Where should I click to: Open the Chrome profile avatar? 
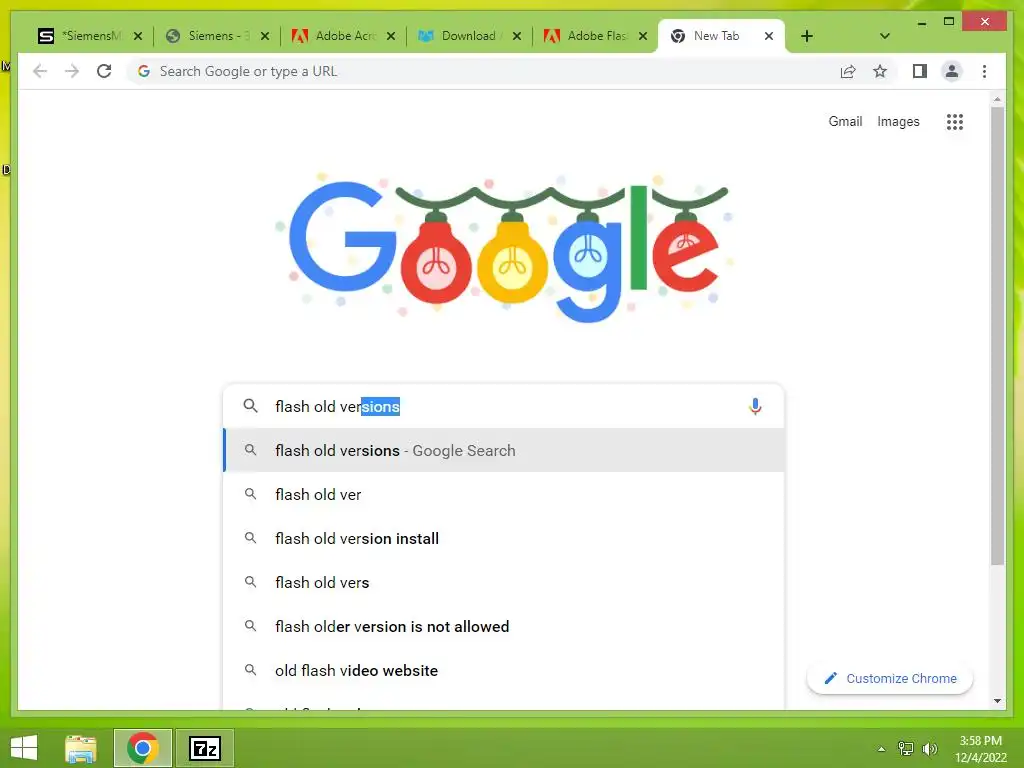[x=952, y=71]
